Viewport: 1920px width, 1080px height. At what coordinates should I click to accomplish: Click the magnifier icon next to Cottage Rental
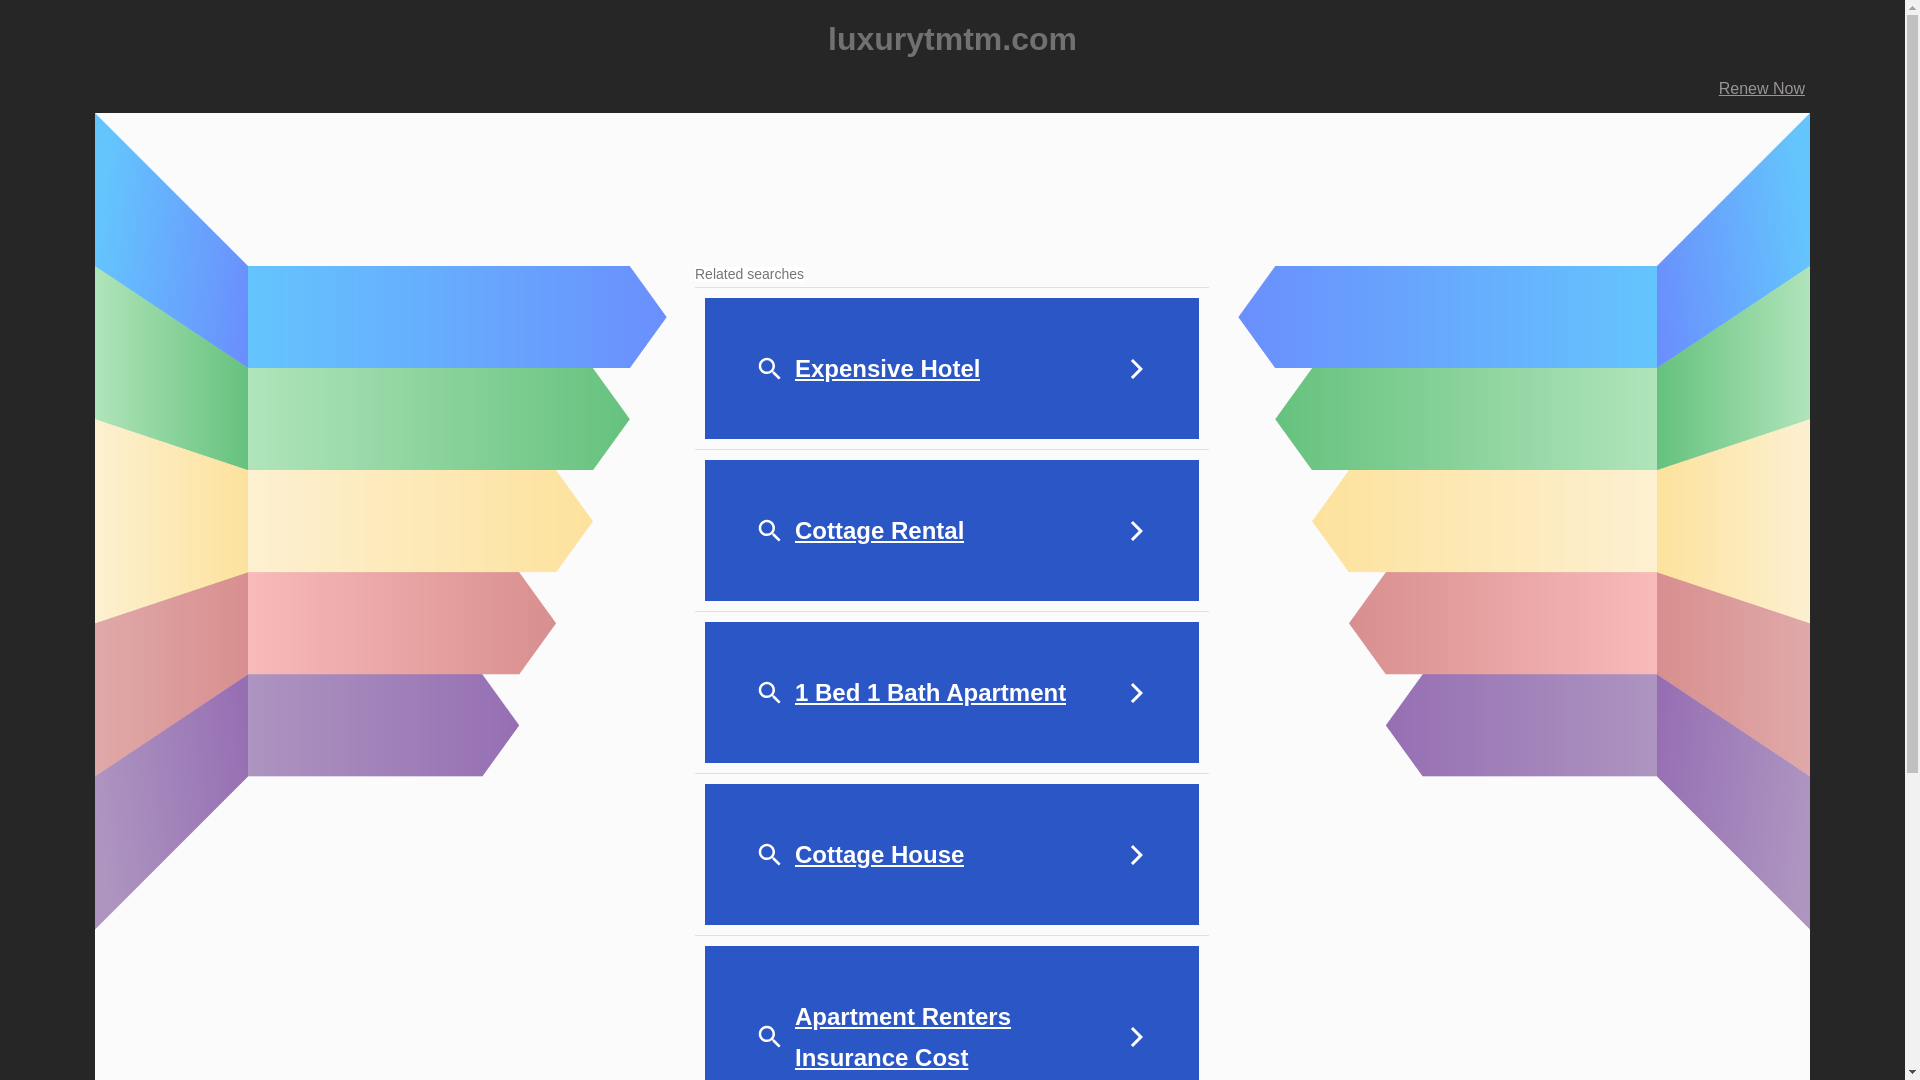(x=769, y=531)
